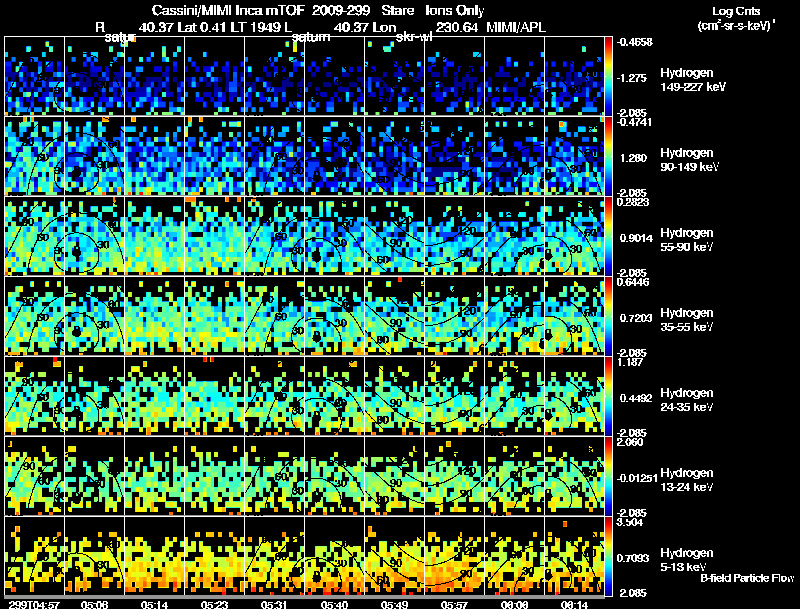Click the MIMI/APL credit text

(516, 27)
